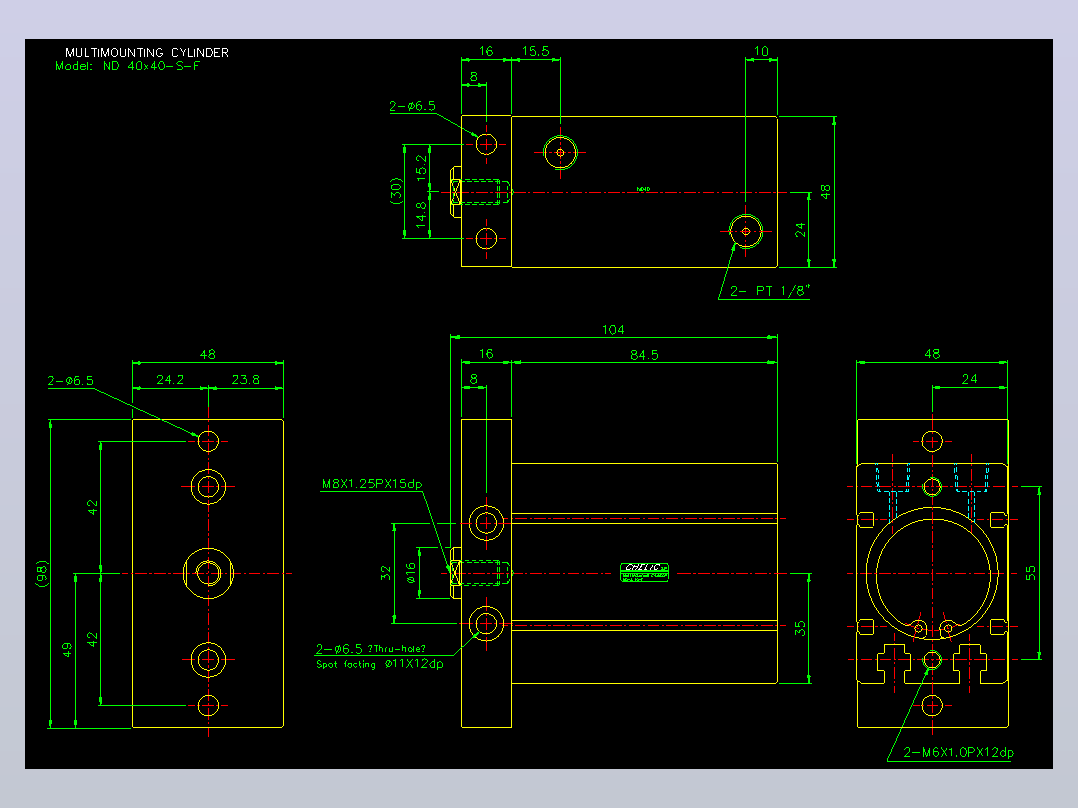The width and height of the screenshot is (1078, 808).
Task: Select the 35 dimension value
Action: (800, 628)
